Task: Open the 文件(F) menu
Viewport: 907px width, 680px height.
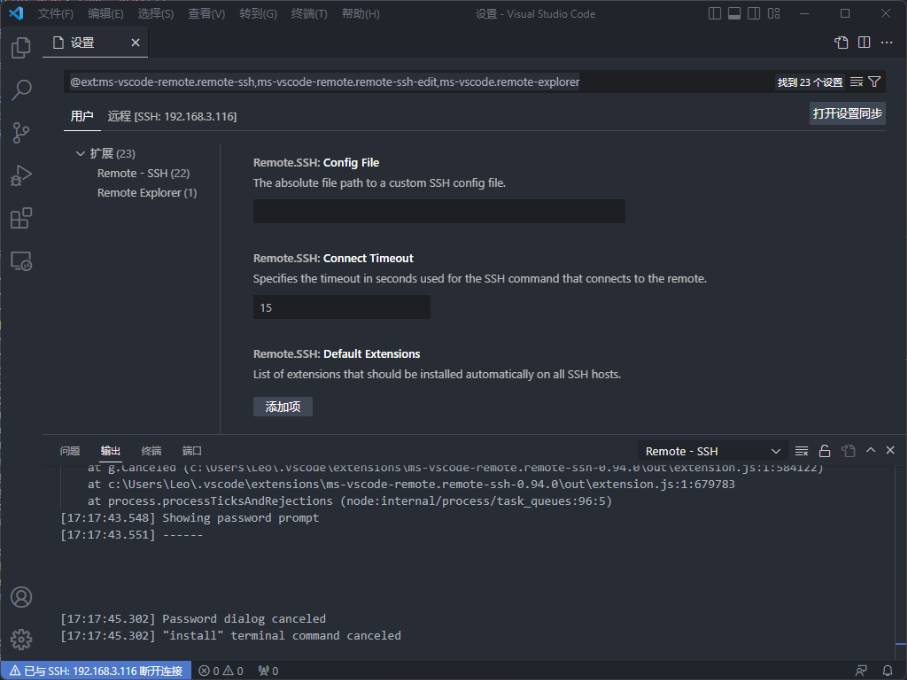Action: click(56, 14)
